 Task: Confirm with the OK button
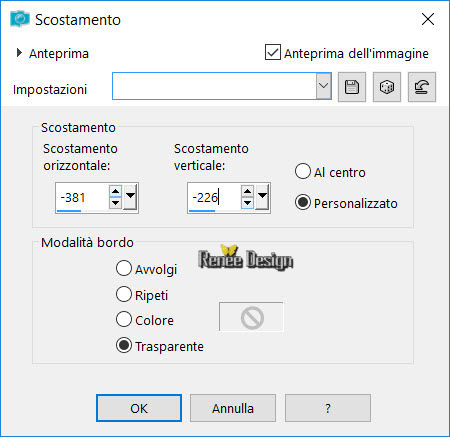pos(139,408)
